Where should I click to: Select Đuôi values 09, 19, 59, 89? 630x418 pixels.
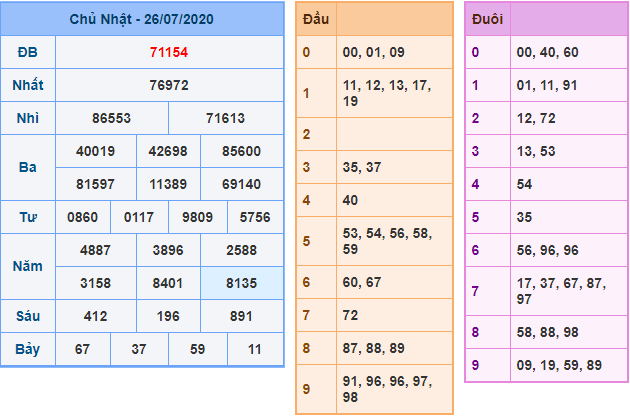pyautogui.click(x=559, y=365)
